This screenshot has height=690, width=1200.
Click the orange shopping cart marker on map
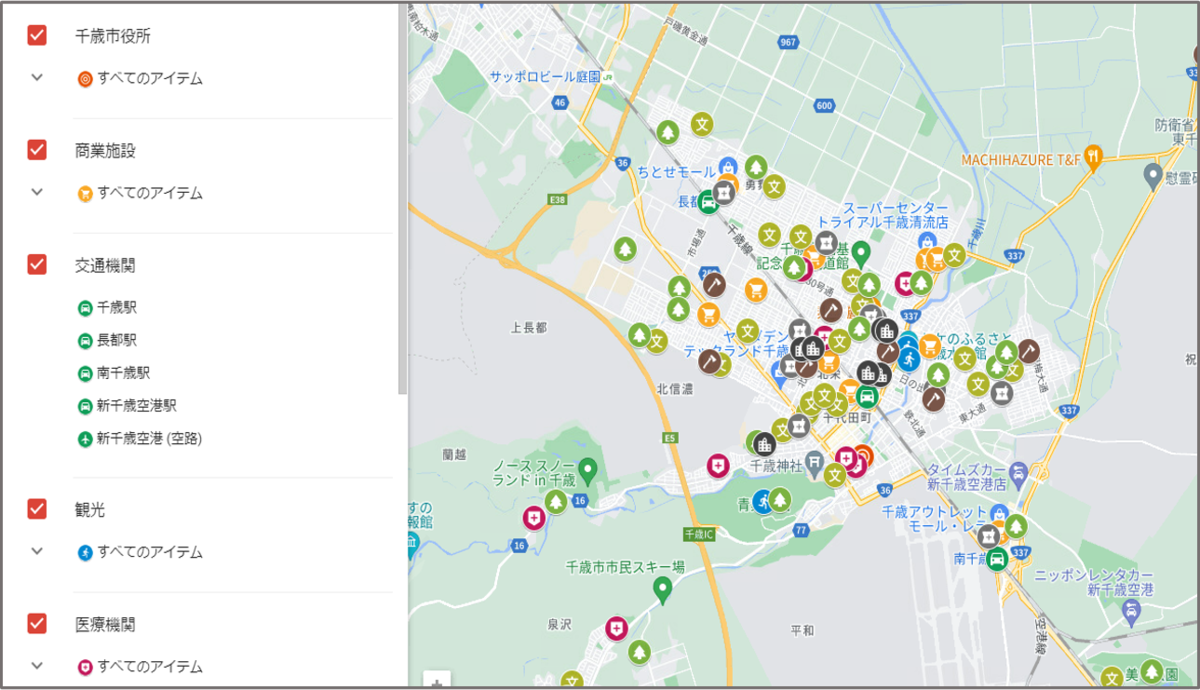tap(757, 291)
